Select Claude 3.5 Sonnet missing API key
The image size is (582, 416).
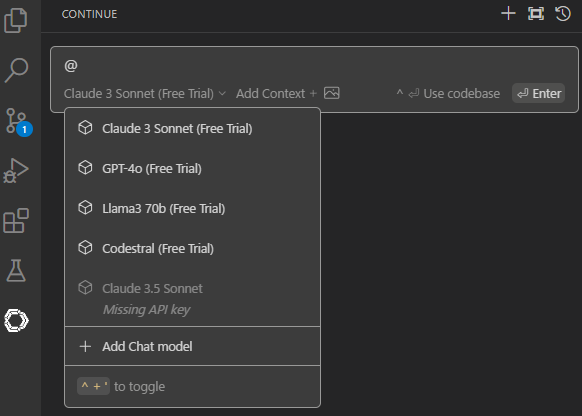[192, 298]
